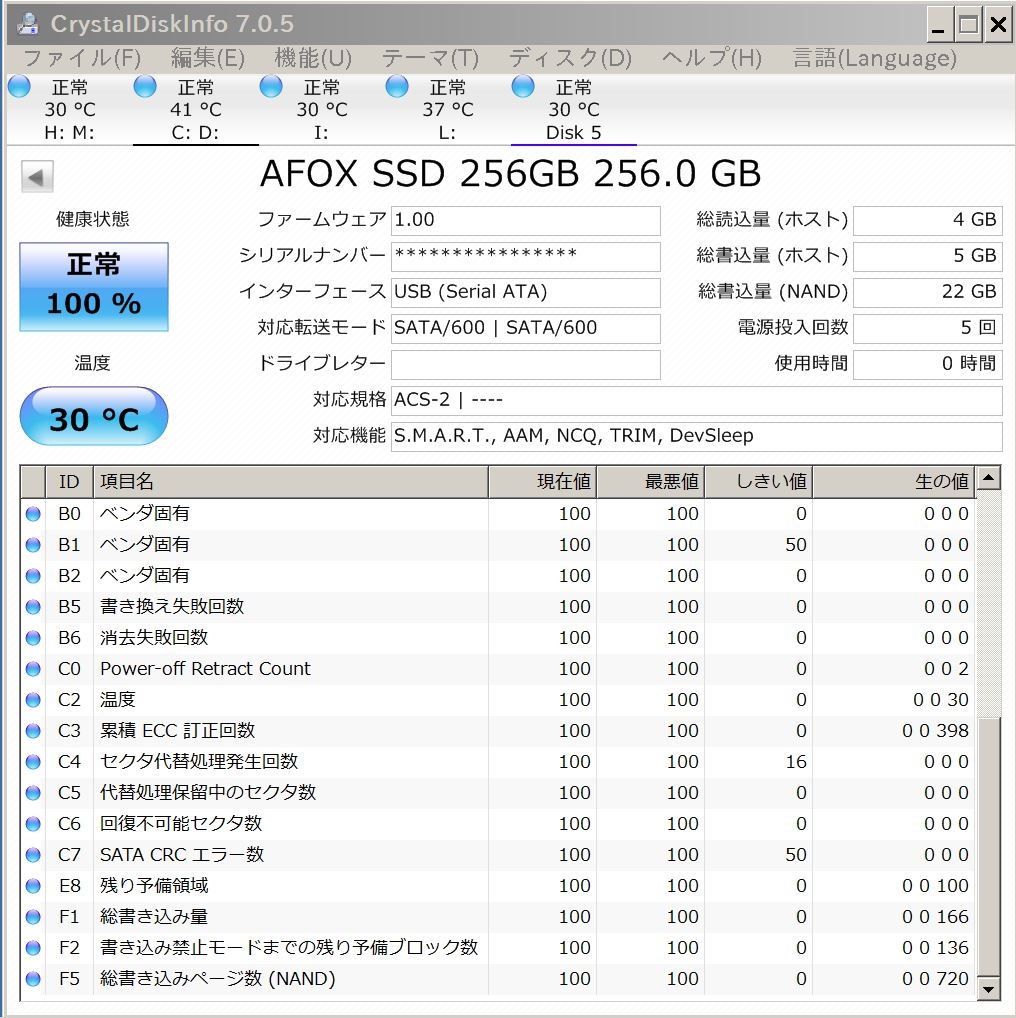The image size is (1016, 1018).
Task: Click the firmware field showing 1.00
Action: click(x=526, y=221)
